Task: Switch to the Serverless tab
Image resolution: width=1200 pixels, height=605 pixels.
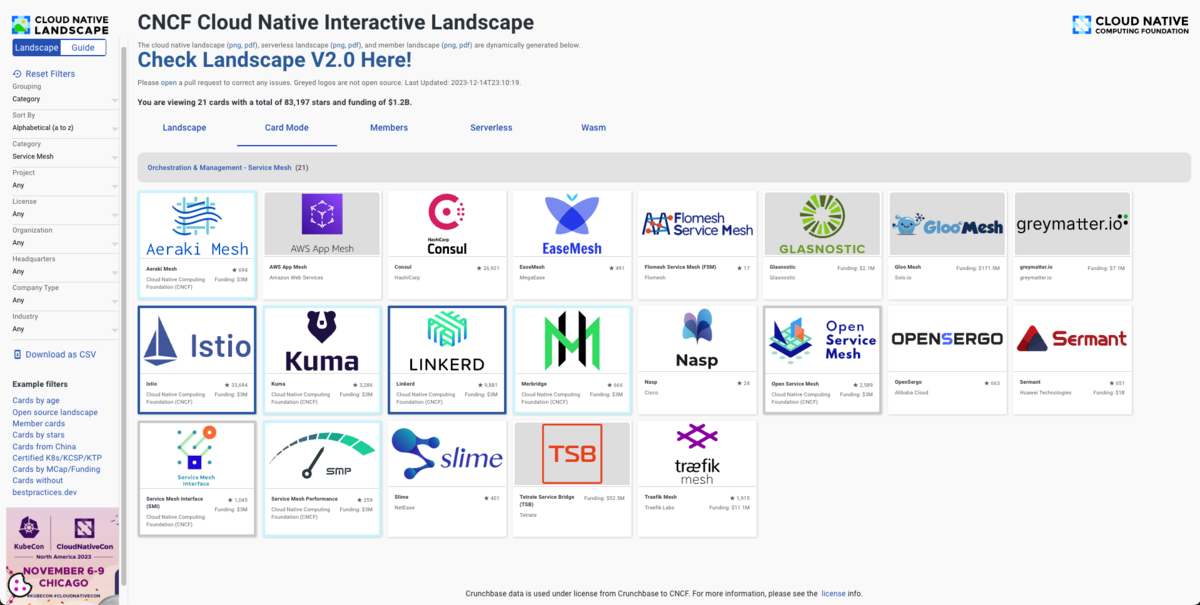Action: (x=491, y=128)
